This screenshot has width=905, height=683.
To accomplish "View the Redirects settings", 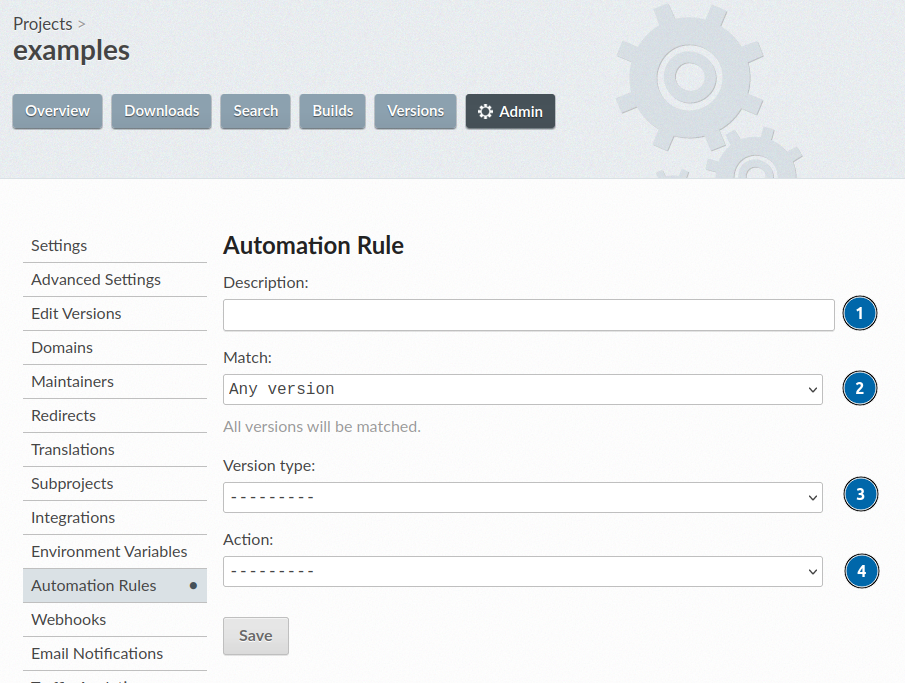I will click(x=63, y=415).
